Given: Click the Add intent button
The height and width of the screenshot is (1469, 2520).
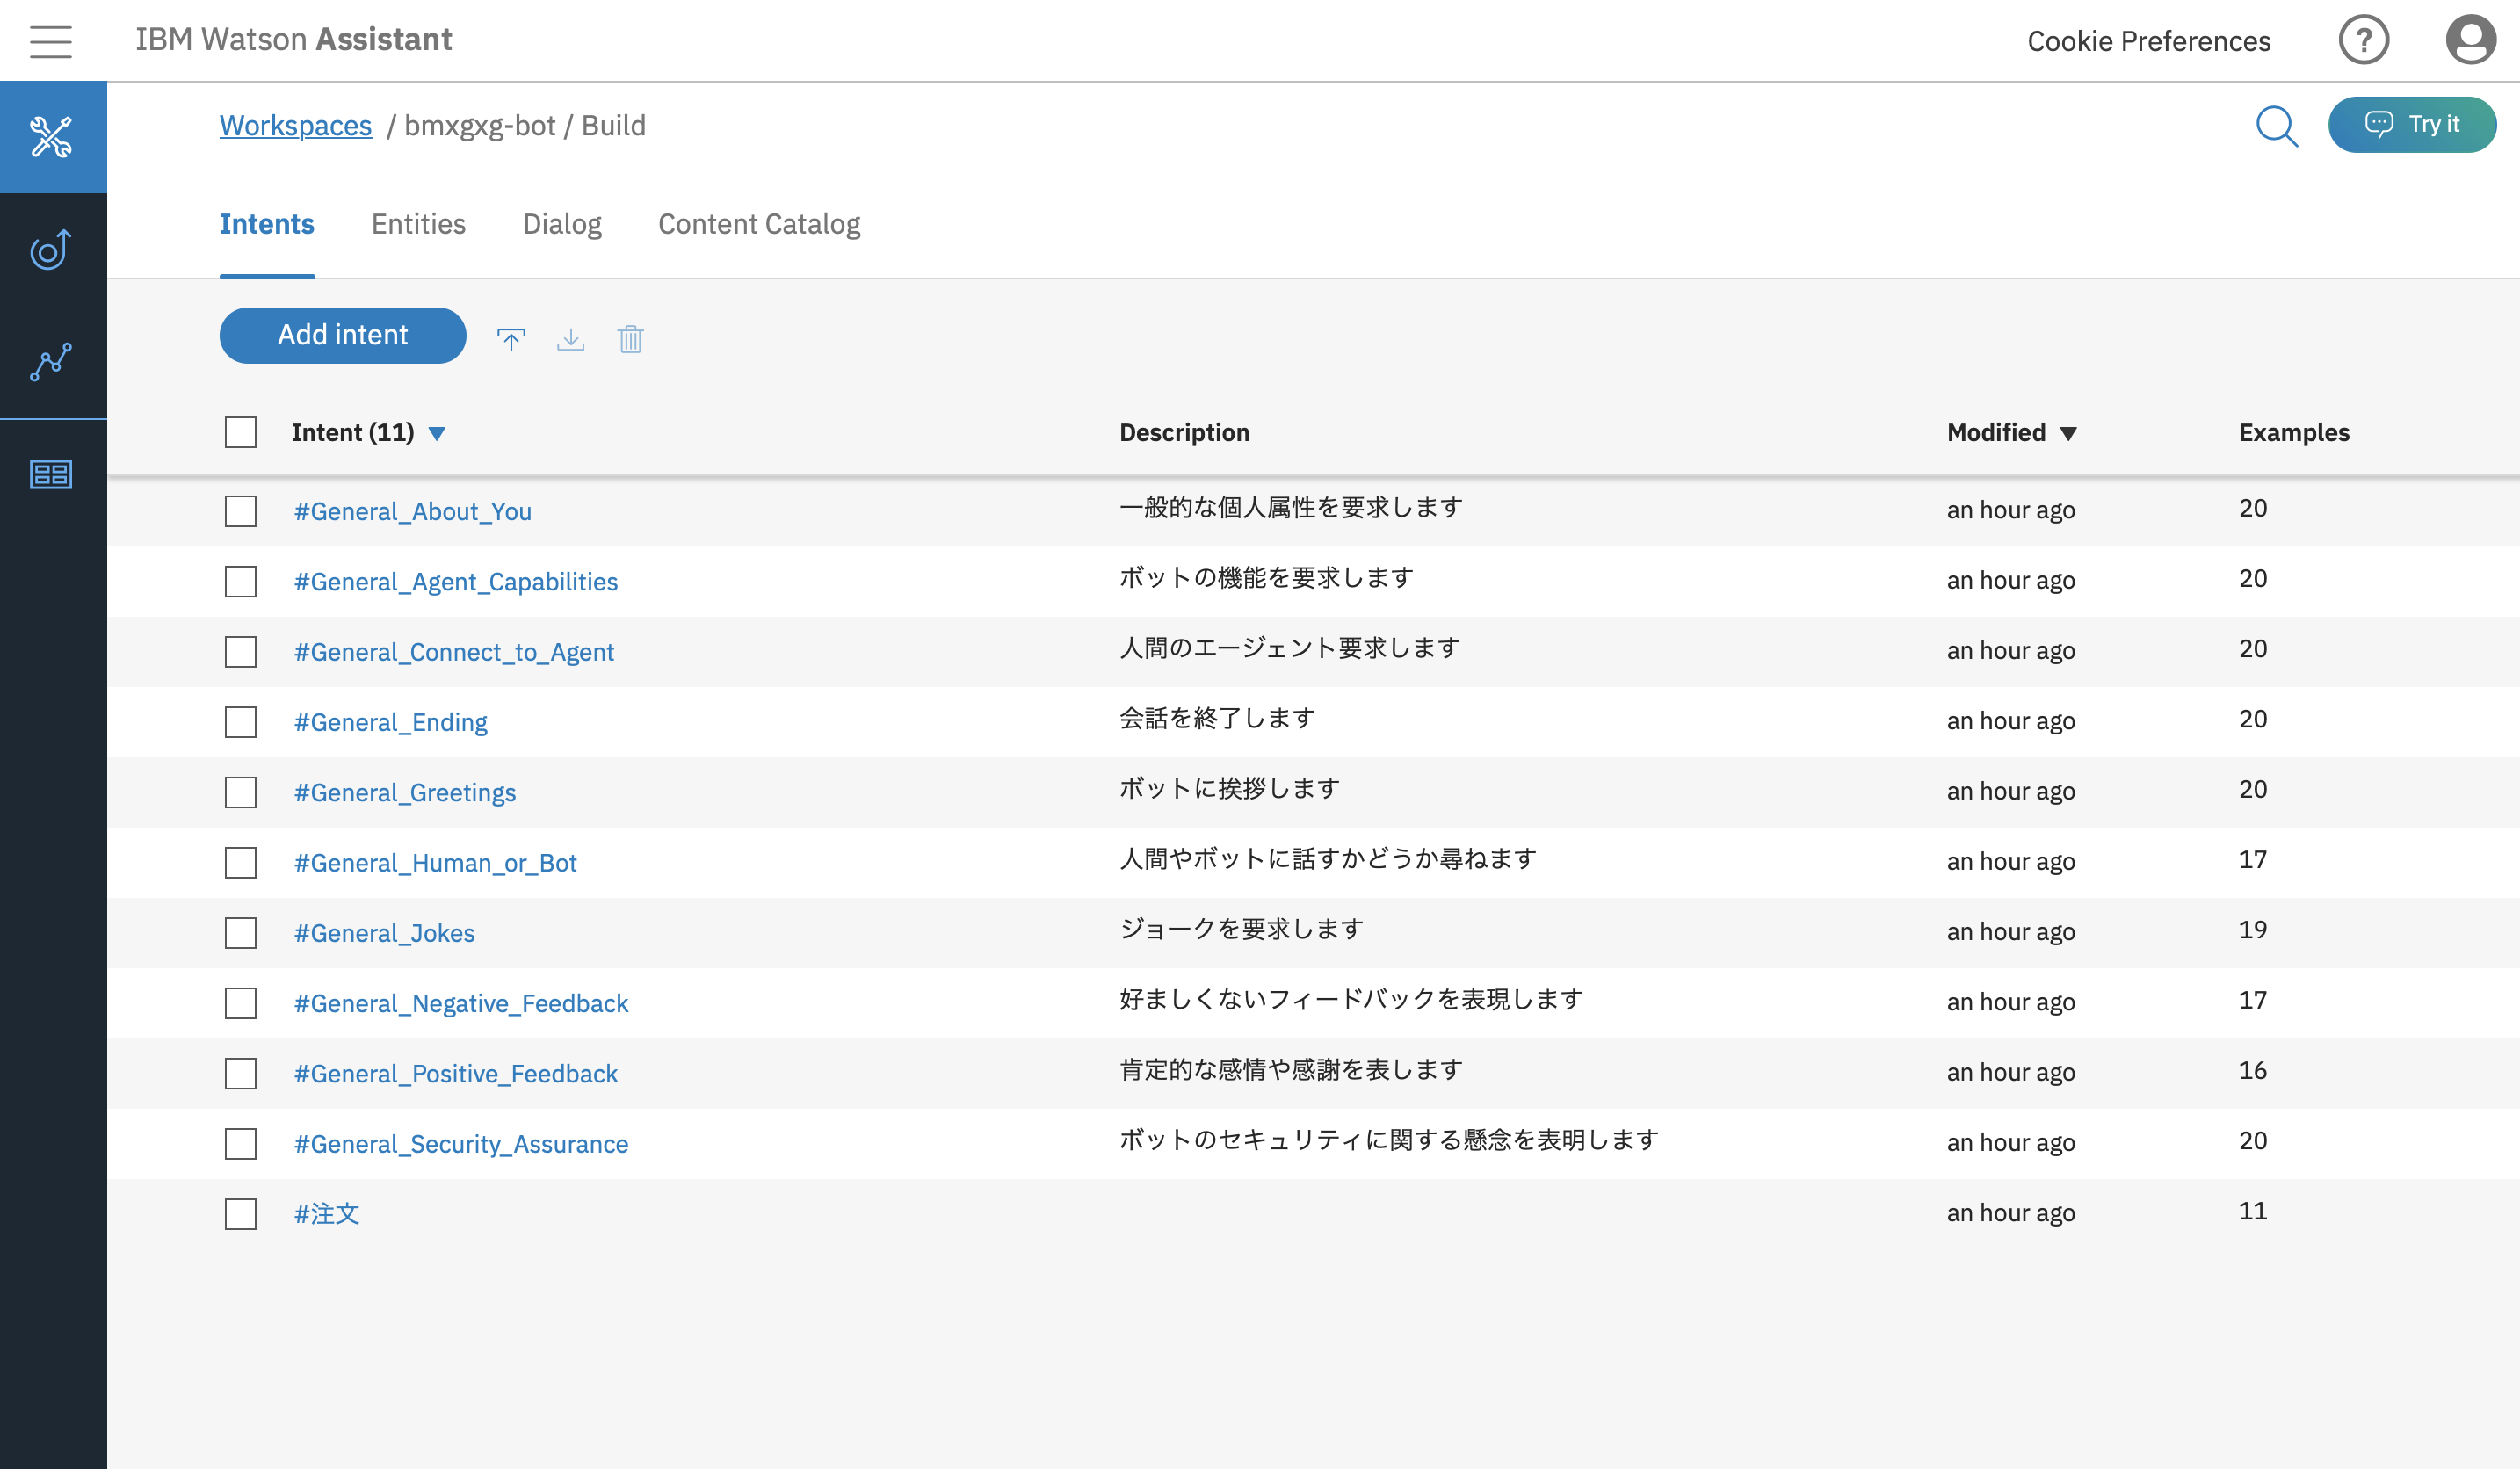Looking at the screenshot, I should 342,335.
